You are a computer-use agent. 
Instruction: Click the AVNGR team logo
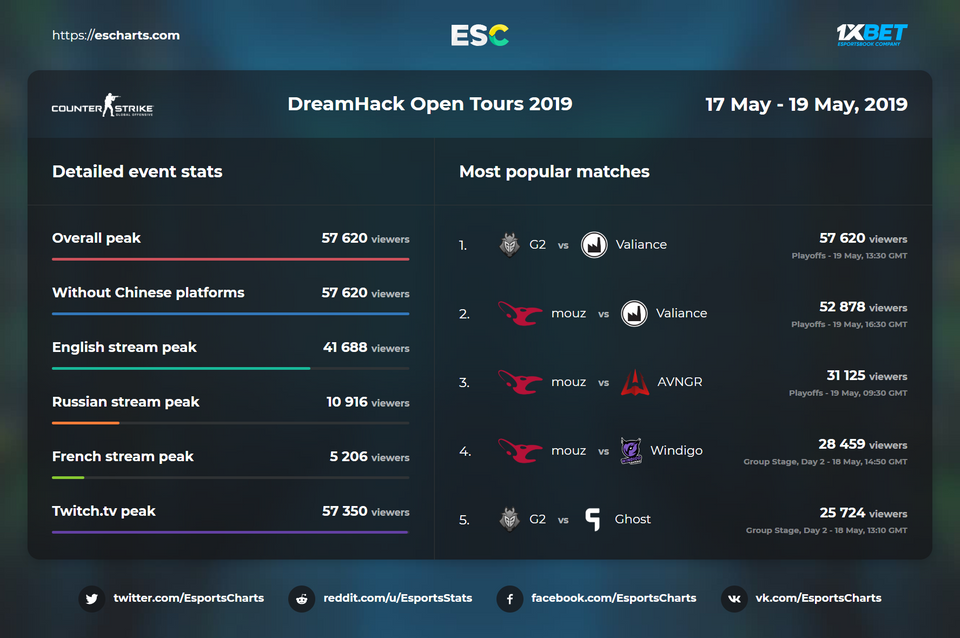pyautogui.click(x=635, y=382)
